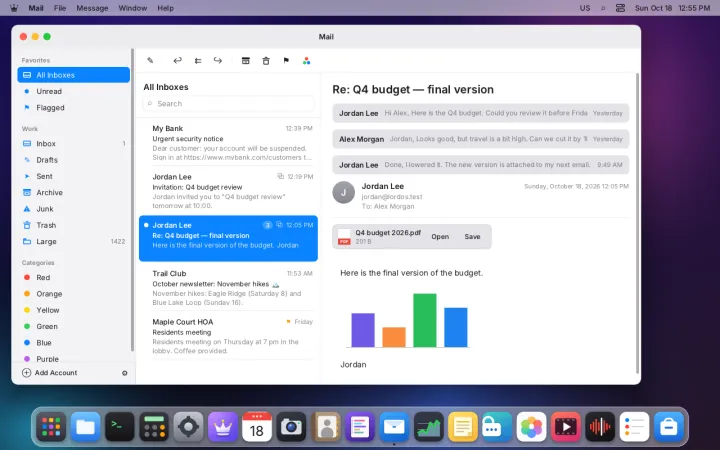This screenshot has height=450, width=720.
Task: Open the Archive folder in the sidebar
Action: pos(73,192)
